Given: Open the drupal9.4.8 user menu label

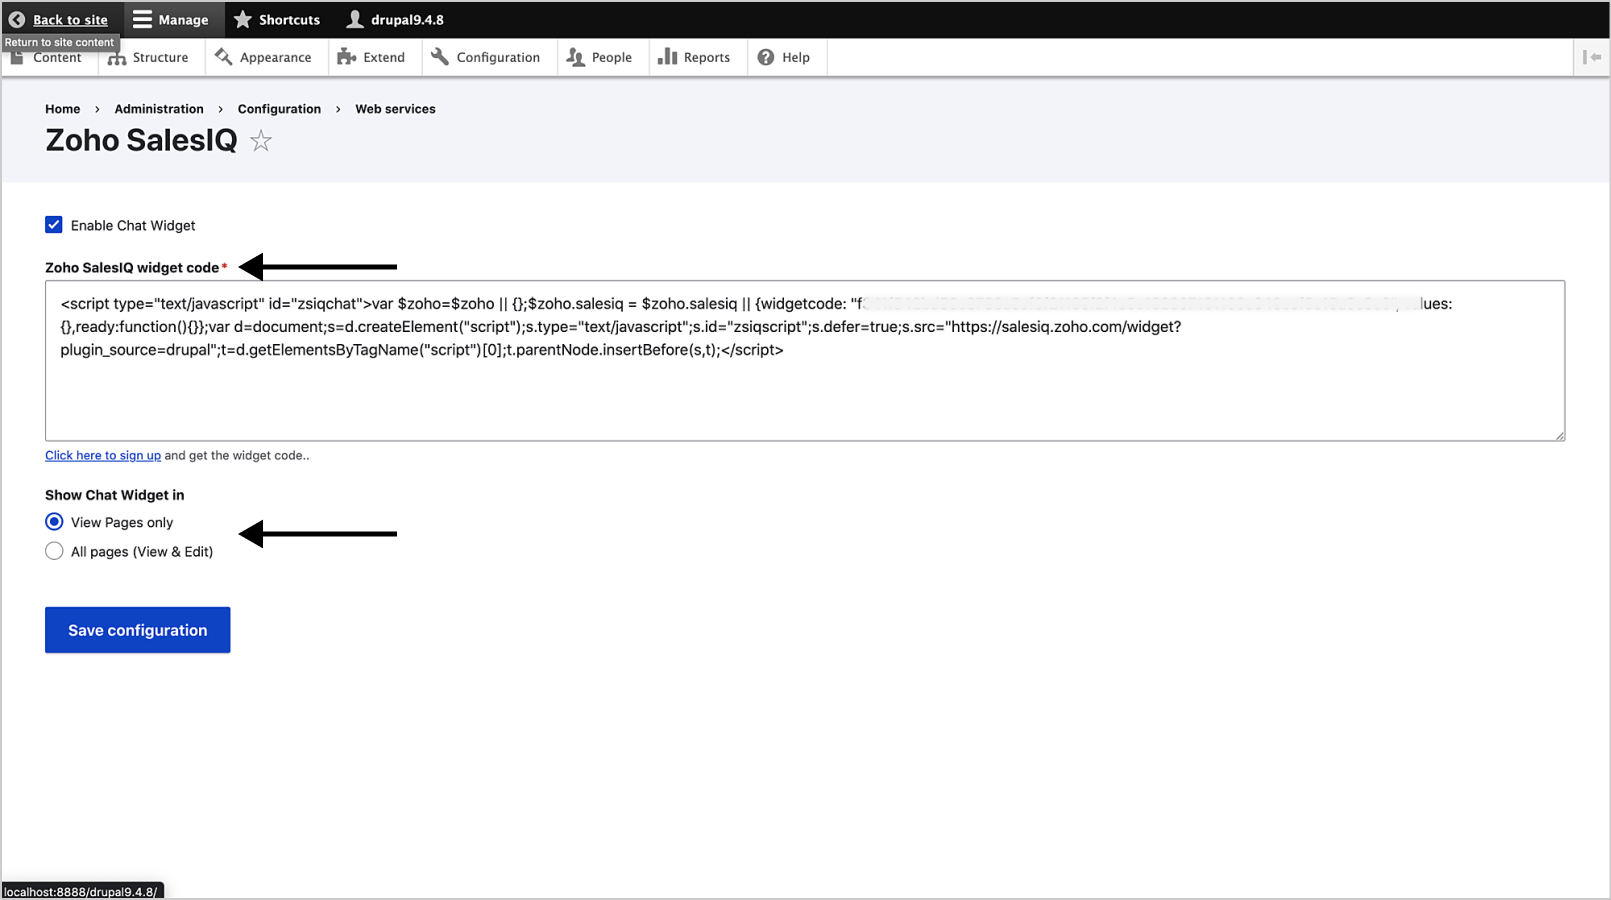Looking at the screenshot, I should click(407, 20).
